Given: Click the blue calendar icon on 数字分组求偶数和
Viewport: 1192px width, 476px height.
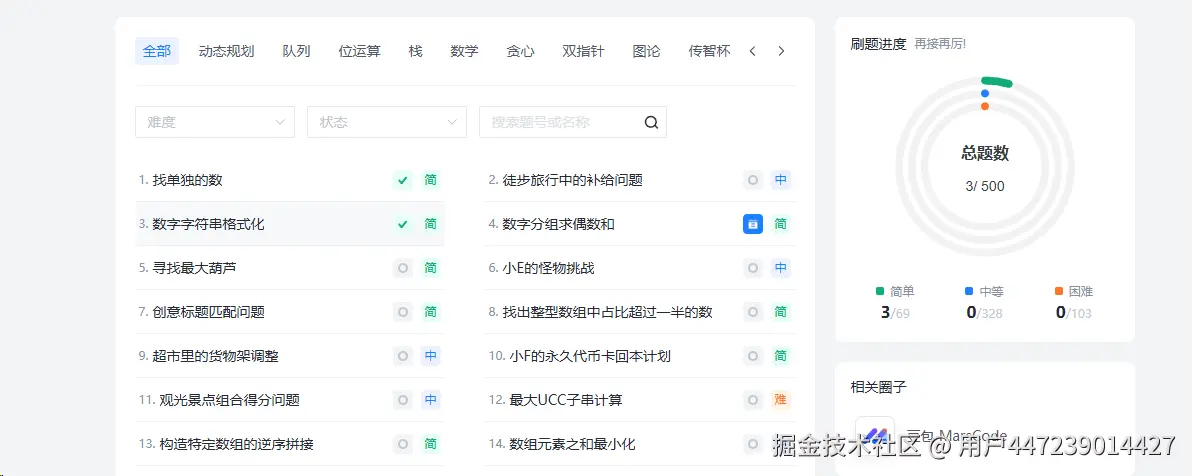Looking at the screenshot, I should click(x=753, y=224).
